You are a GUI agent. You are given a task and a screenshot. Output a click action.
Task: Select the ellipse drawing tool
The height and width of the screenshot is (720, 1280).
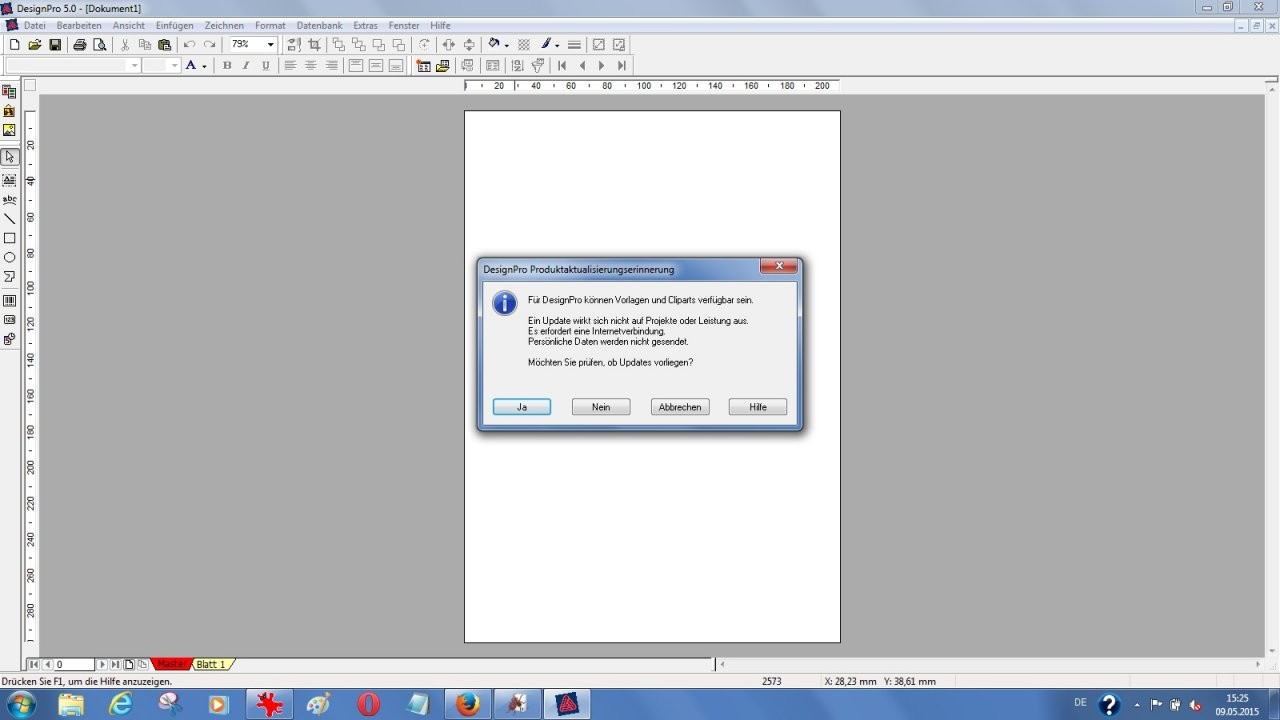coord(10,257)
